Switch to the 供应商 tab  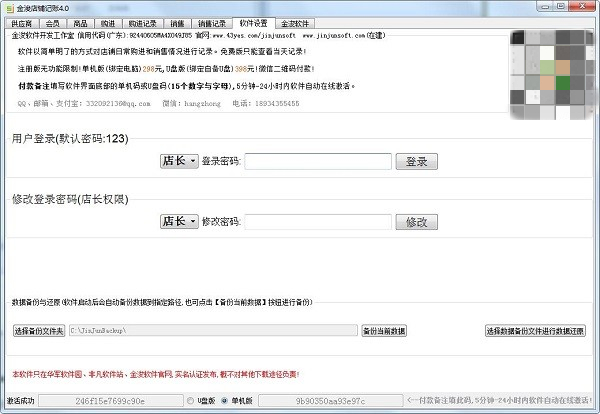(22, 22)
